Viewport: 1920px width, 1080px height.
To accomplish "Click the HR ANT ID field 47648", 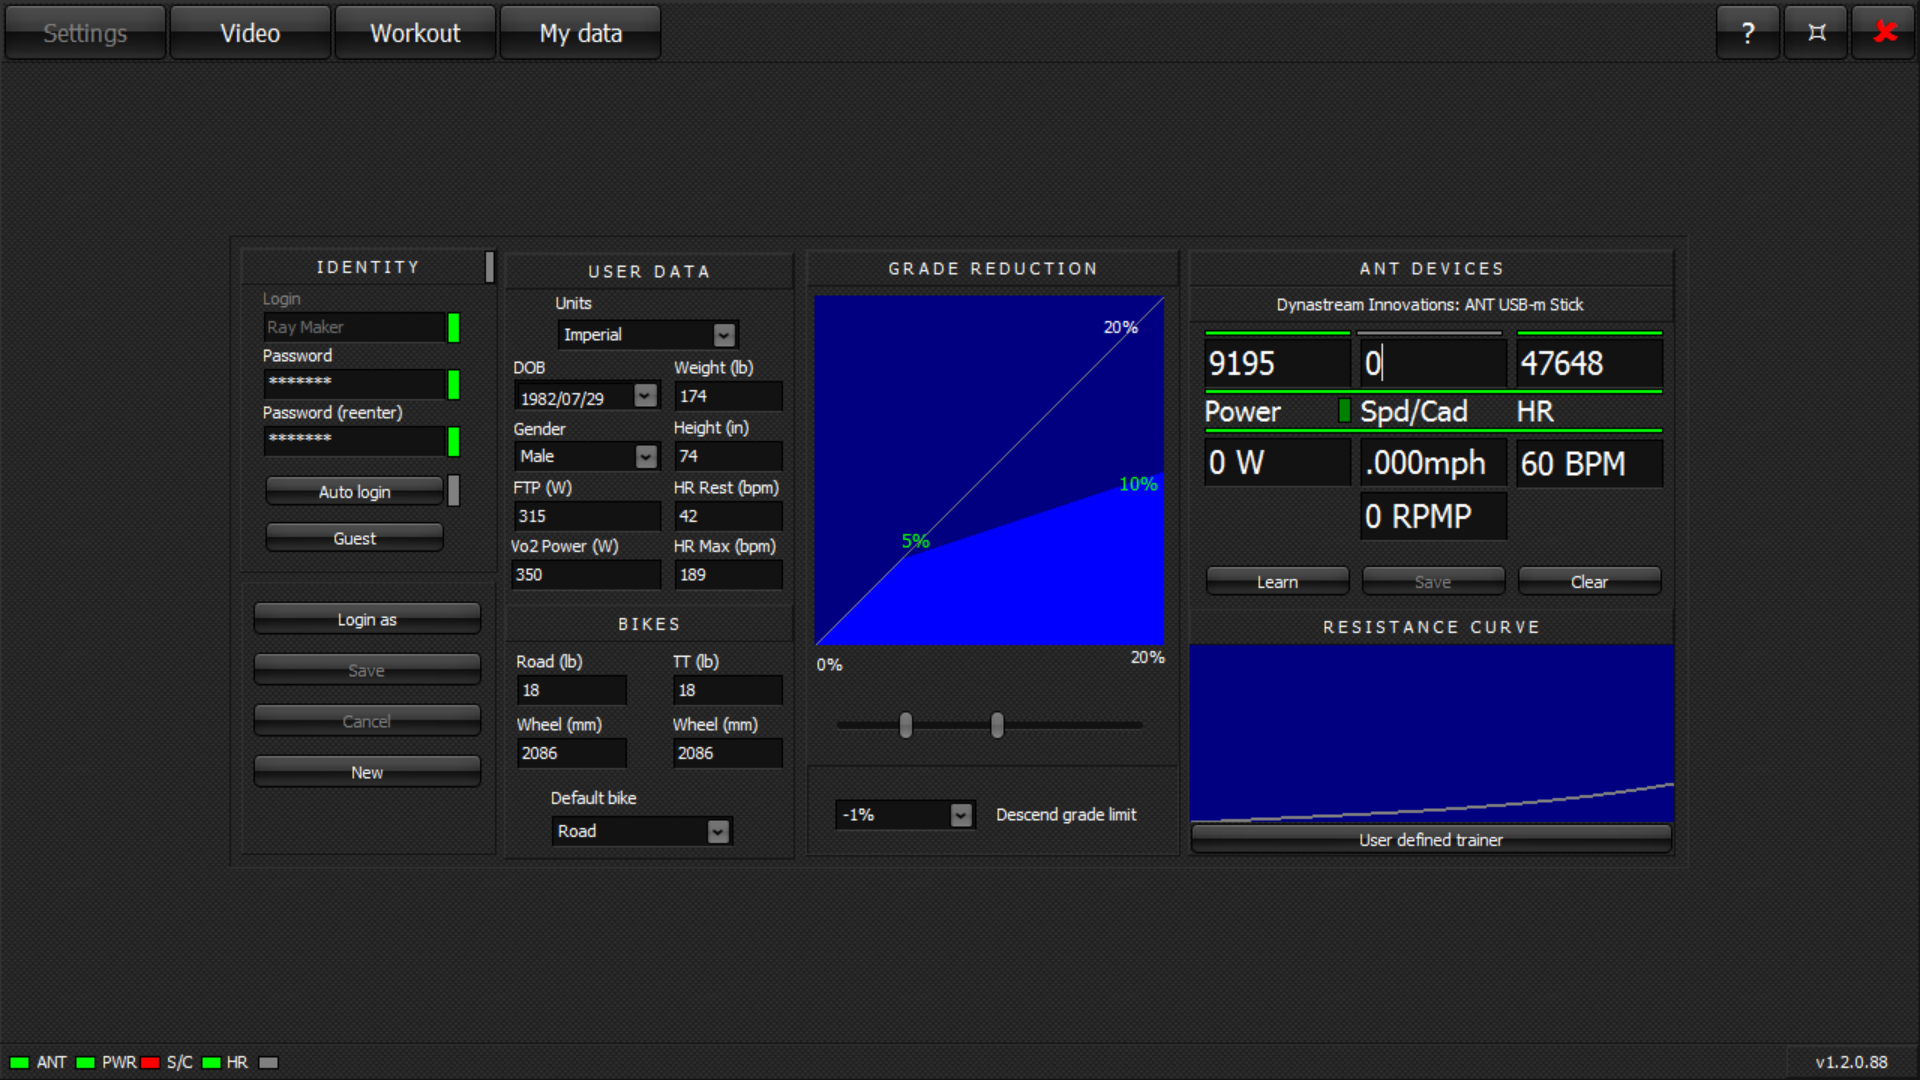I will (x=1589, y=363).
